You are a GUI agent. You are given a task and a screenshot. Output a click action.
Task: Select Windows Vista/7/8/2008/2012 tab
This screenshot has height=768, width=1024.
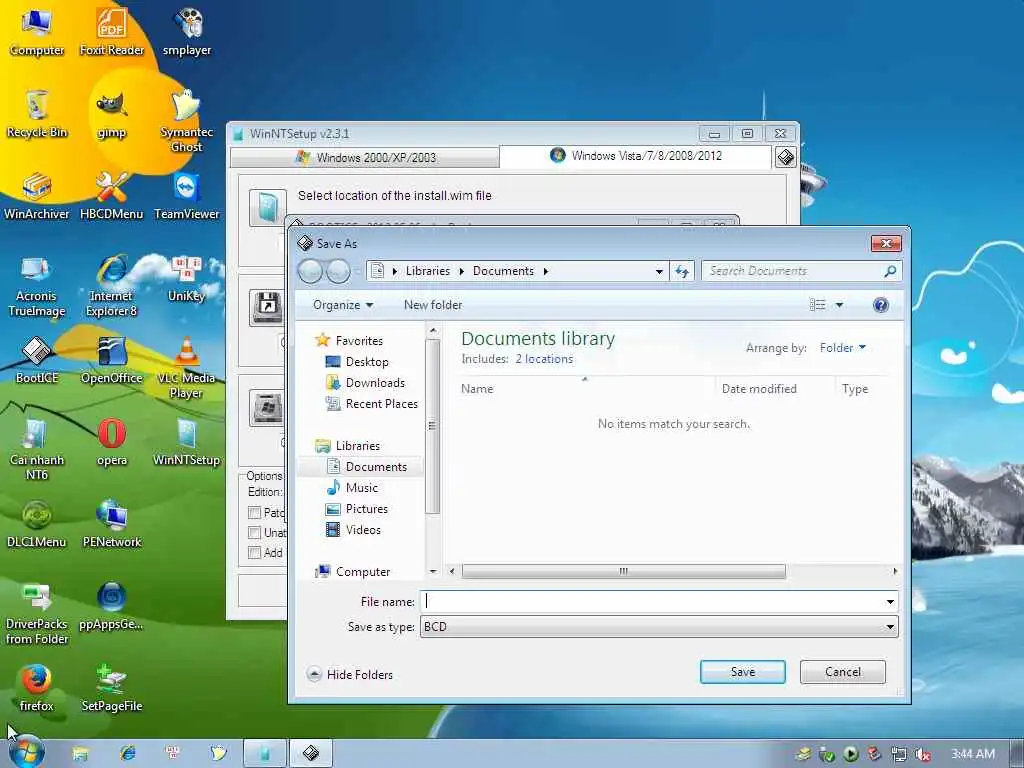635,156
